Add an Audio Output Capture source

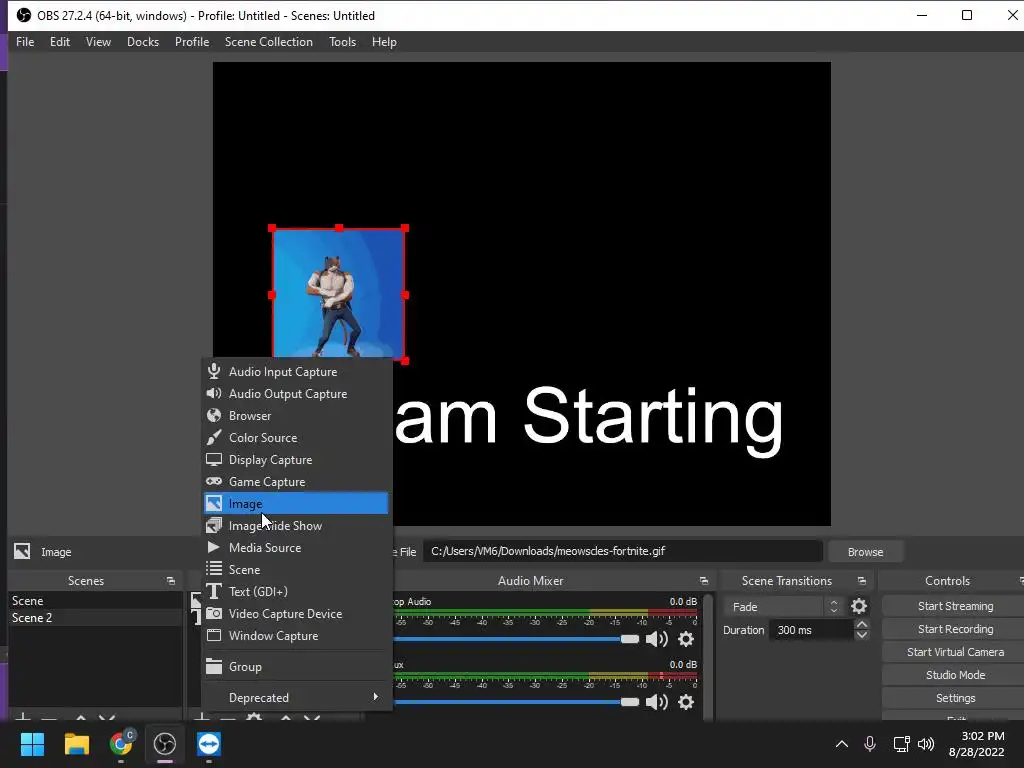pyautogui.click(x=295, y=394)
